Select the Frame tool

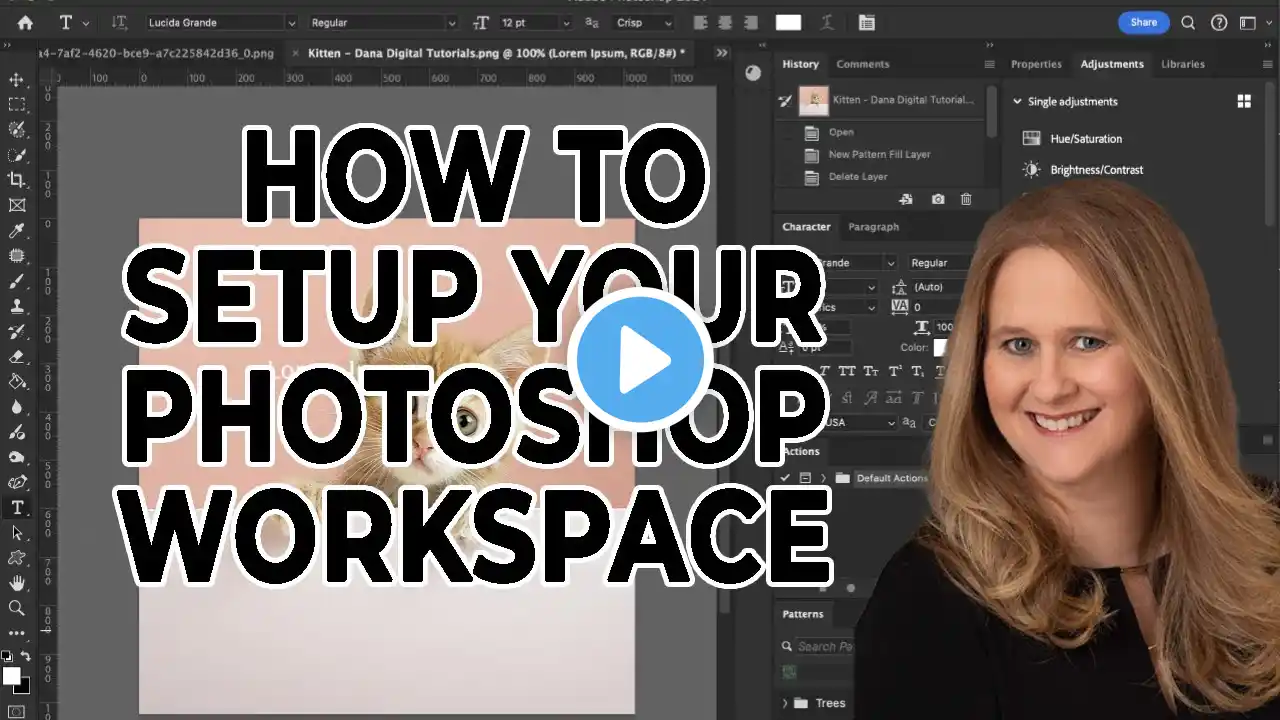(17, 205)
